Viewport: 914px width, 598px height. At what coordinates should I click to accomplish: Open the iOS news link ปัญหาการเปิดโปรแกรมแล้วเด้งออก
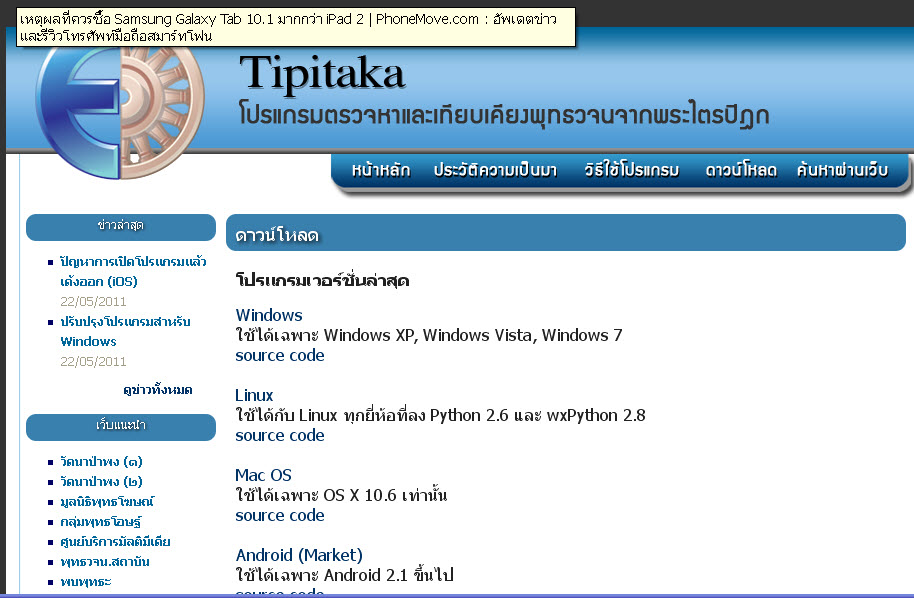[x=133, y=272]
